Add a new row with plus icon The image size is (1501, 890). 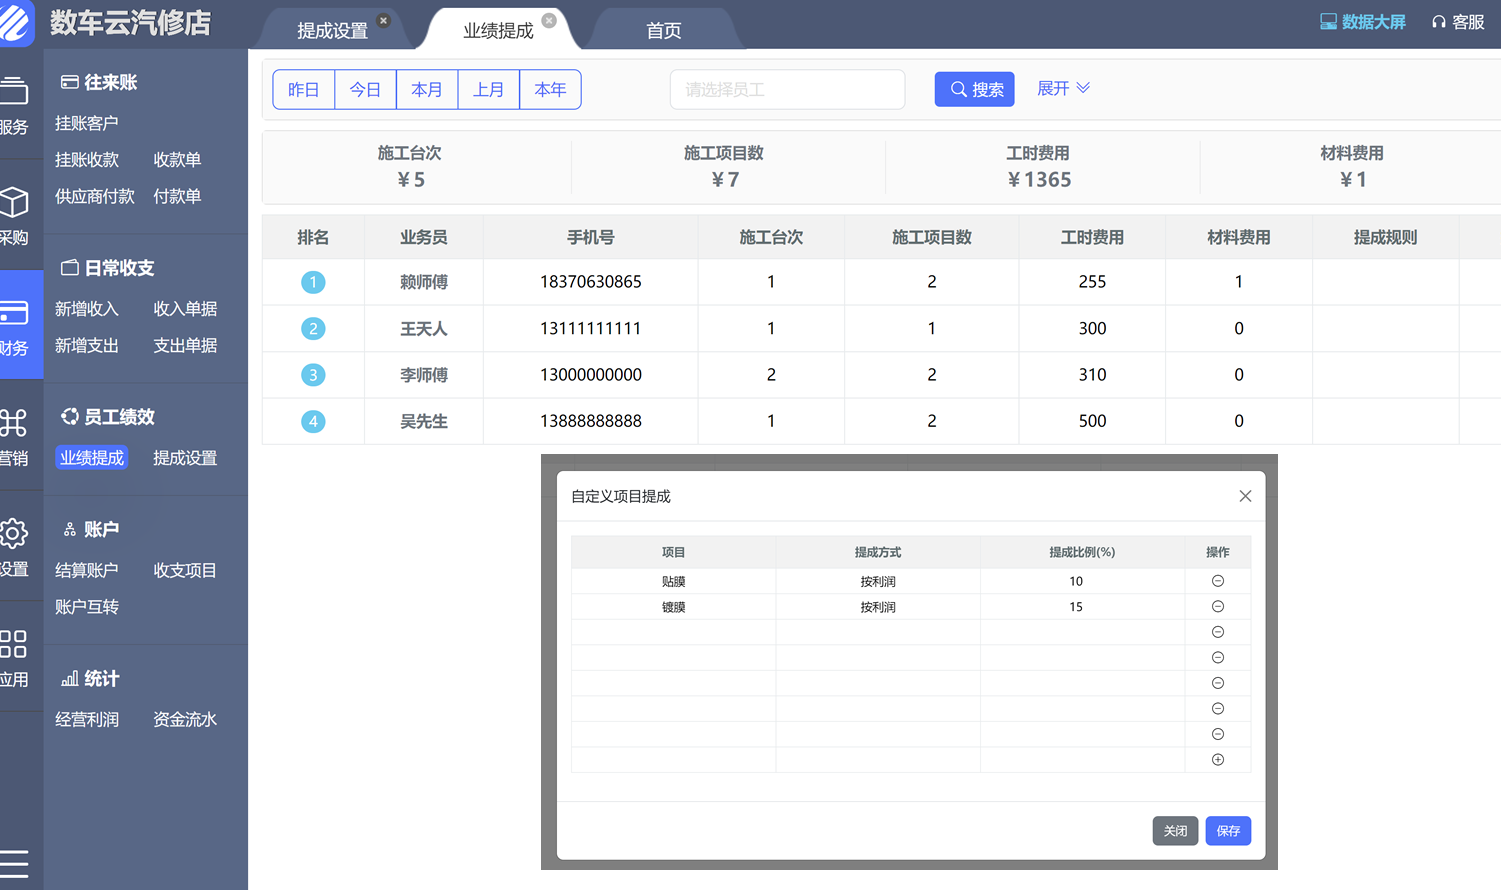(1217, 760)
